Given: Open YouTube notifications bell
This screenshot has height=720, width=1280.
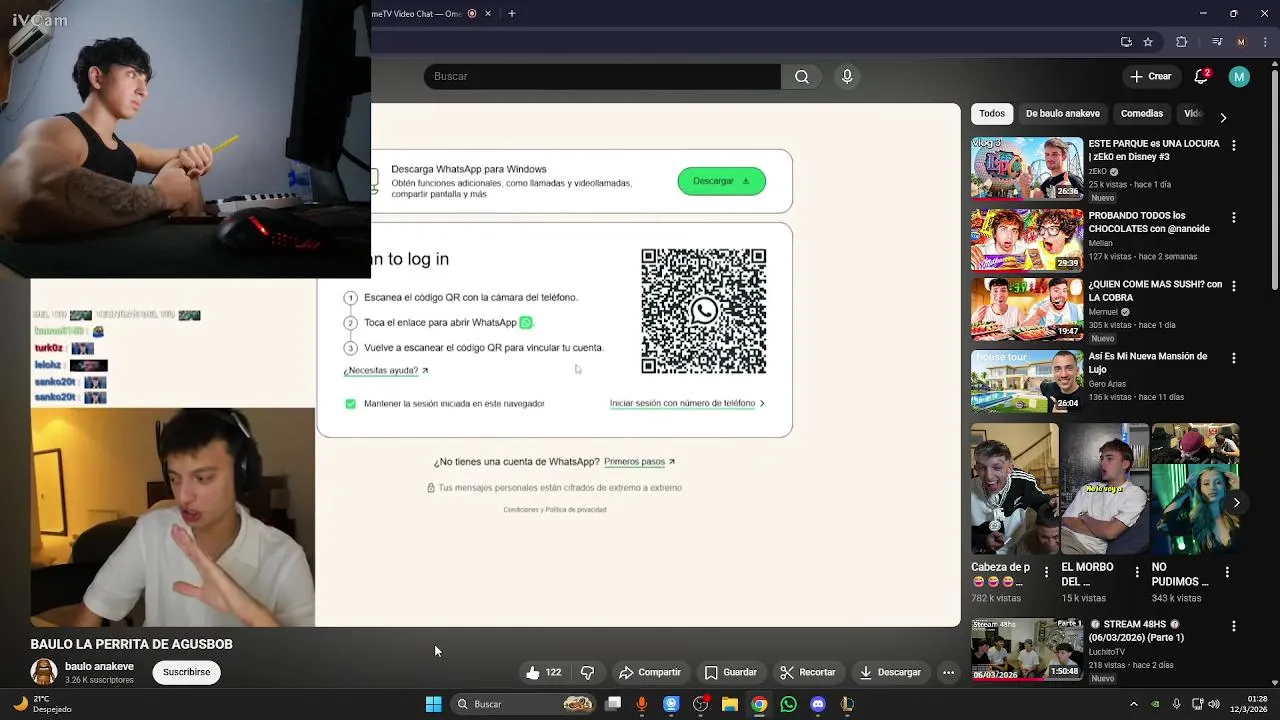Looking at the screenshot, I should pos(1202,76).
